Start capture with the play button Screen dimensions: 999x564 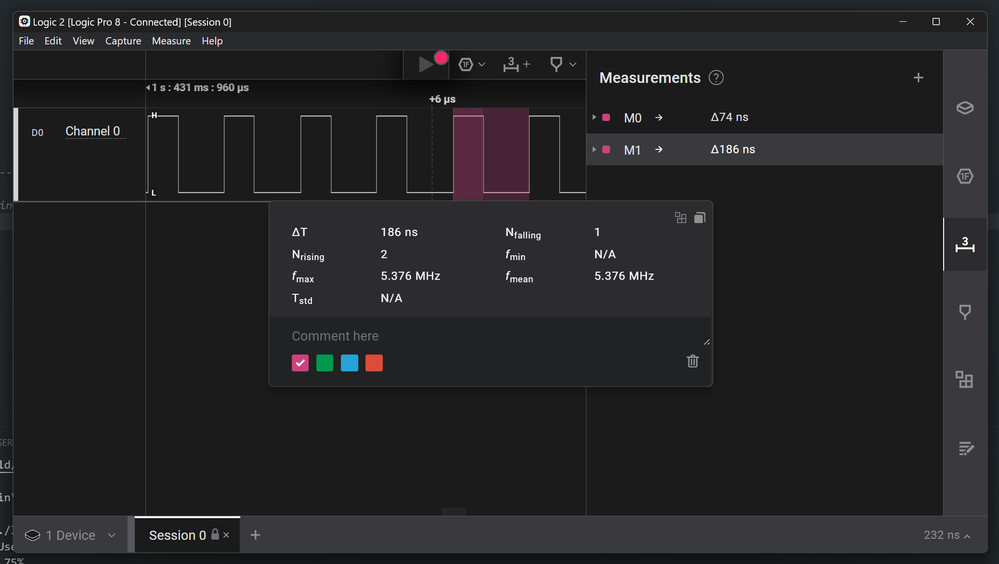pyautogui.click(x=426, y=64)
